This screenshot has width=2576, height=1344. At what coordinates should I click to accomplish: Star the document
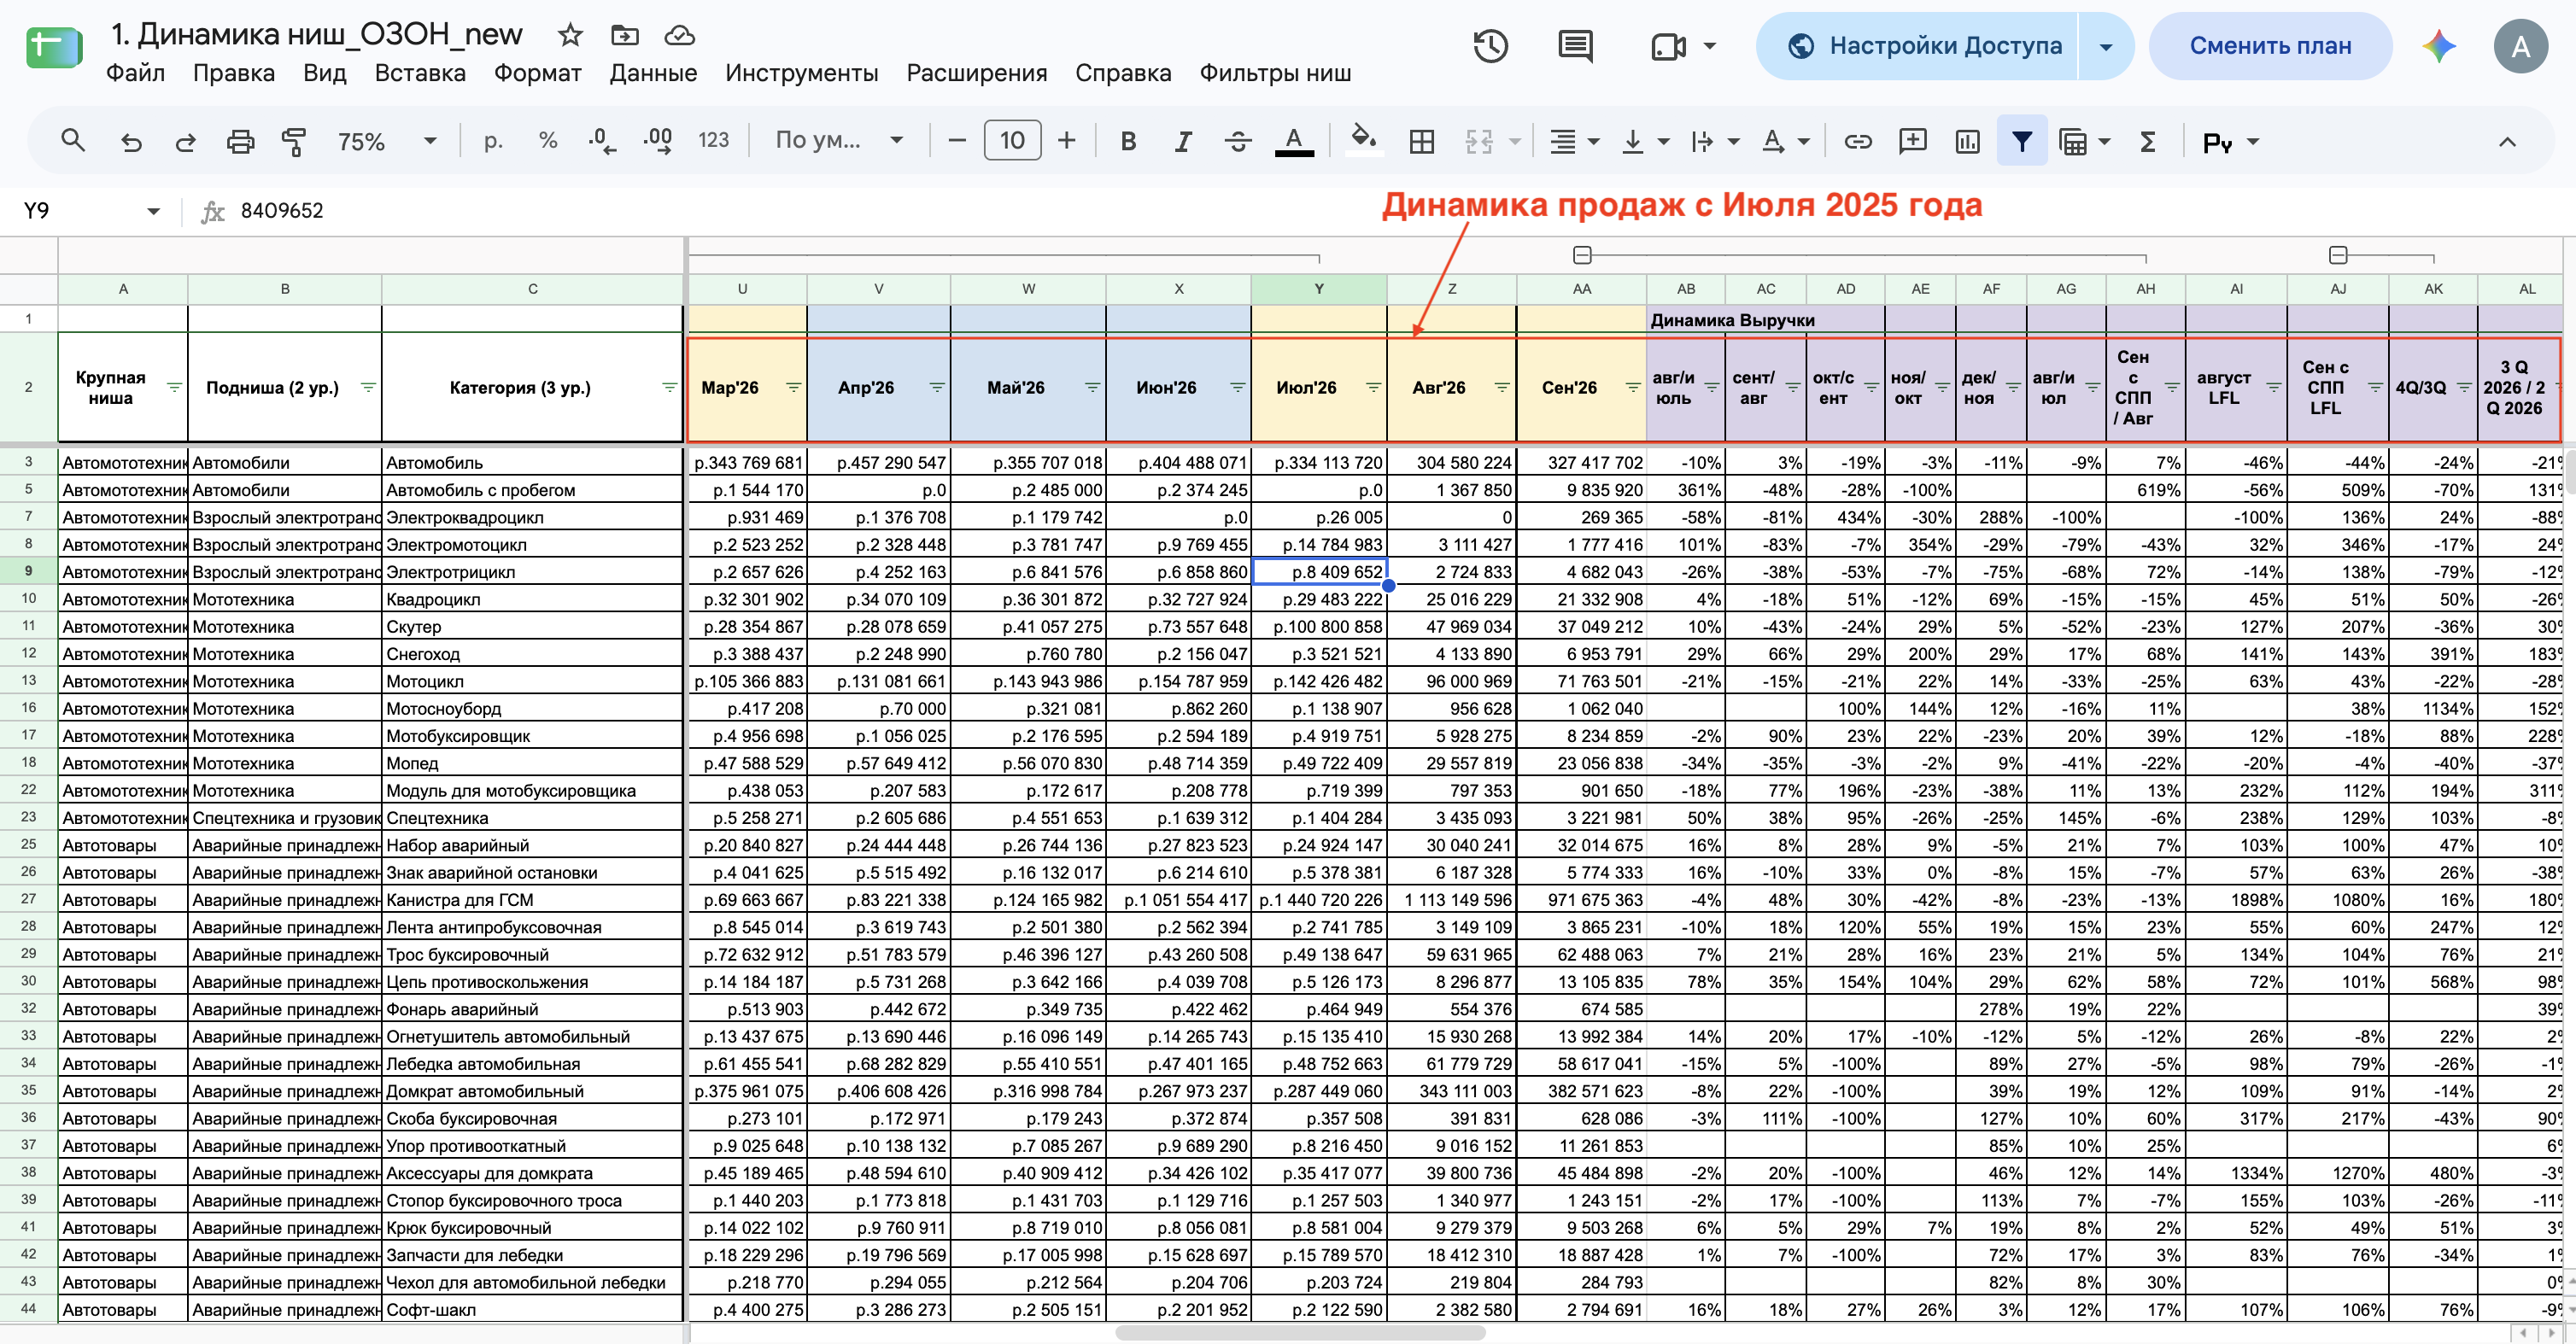click(570, 35)
